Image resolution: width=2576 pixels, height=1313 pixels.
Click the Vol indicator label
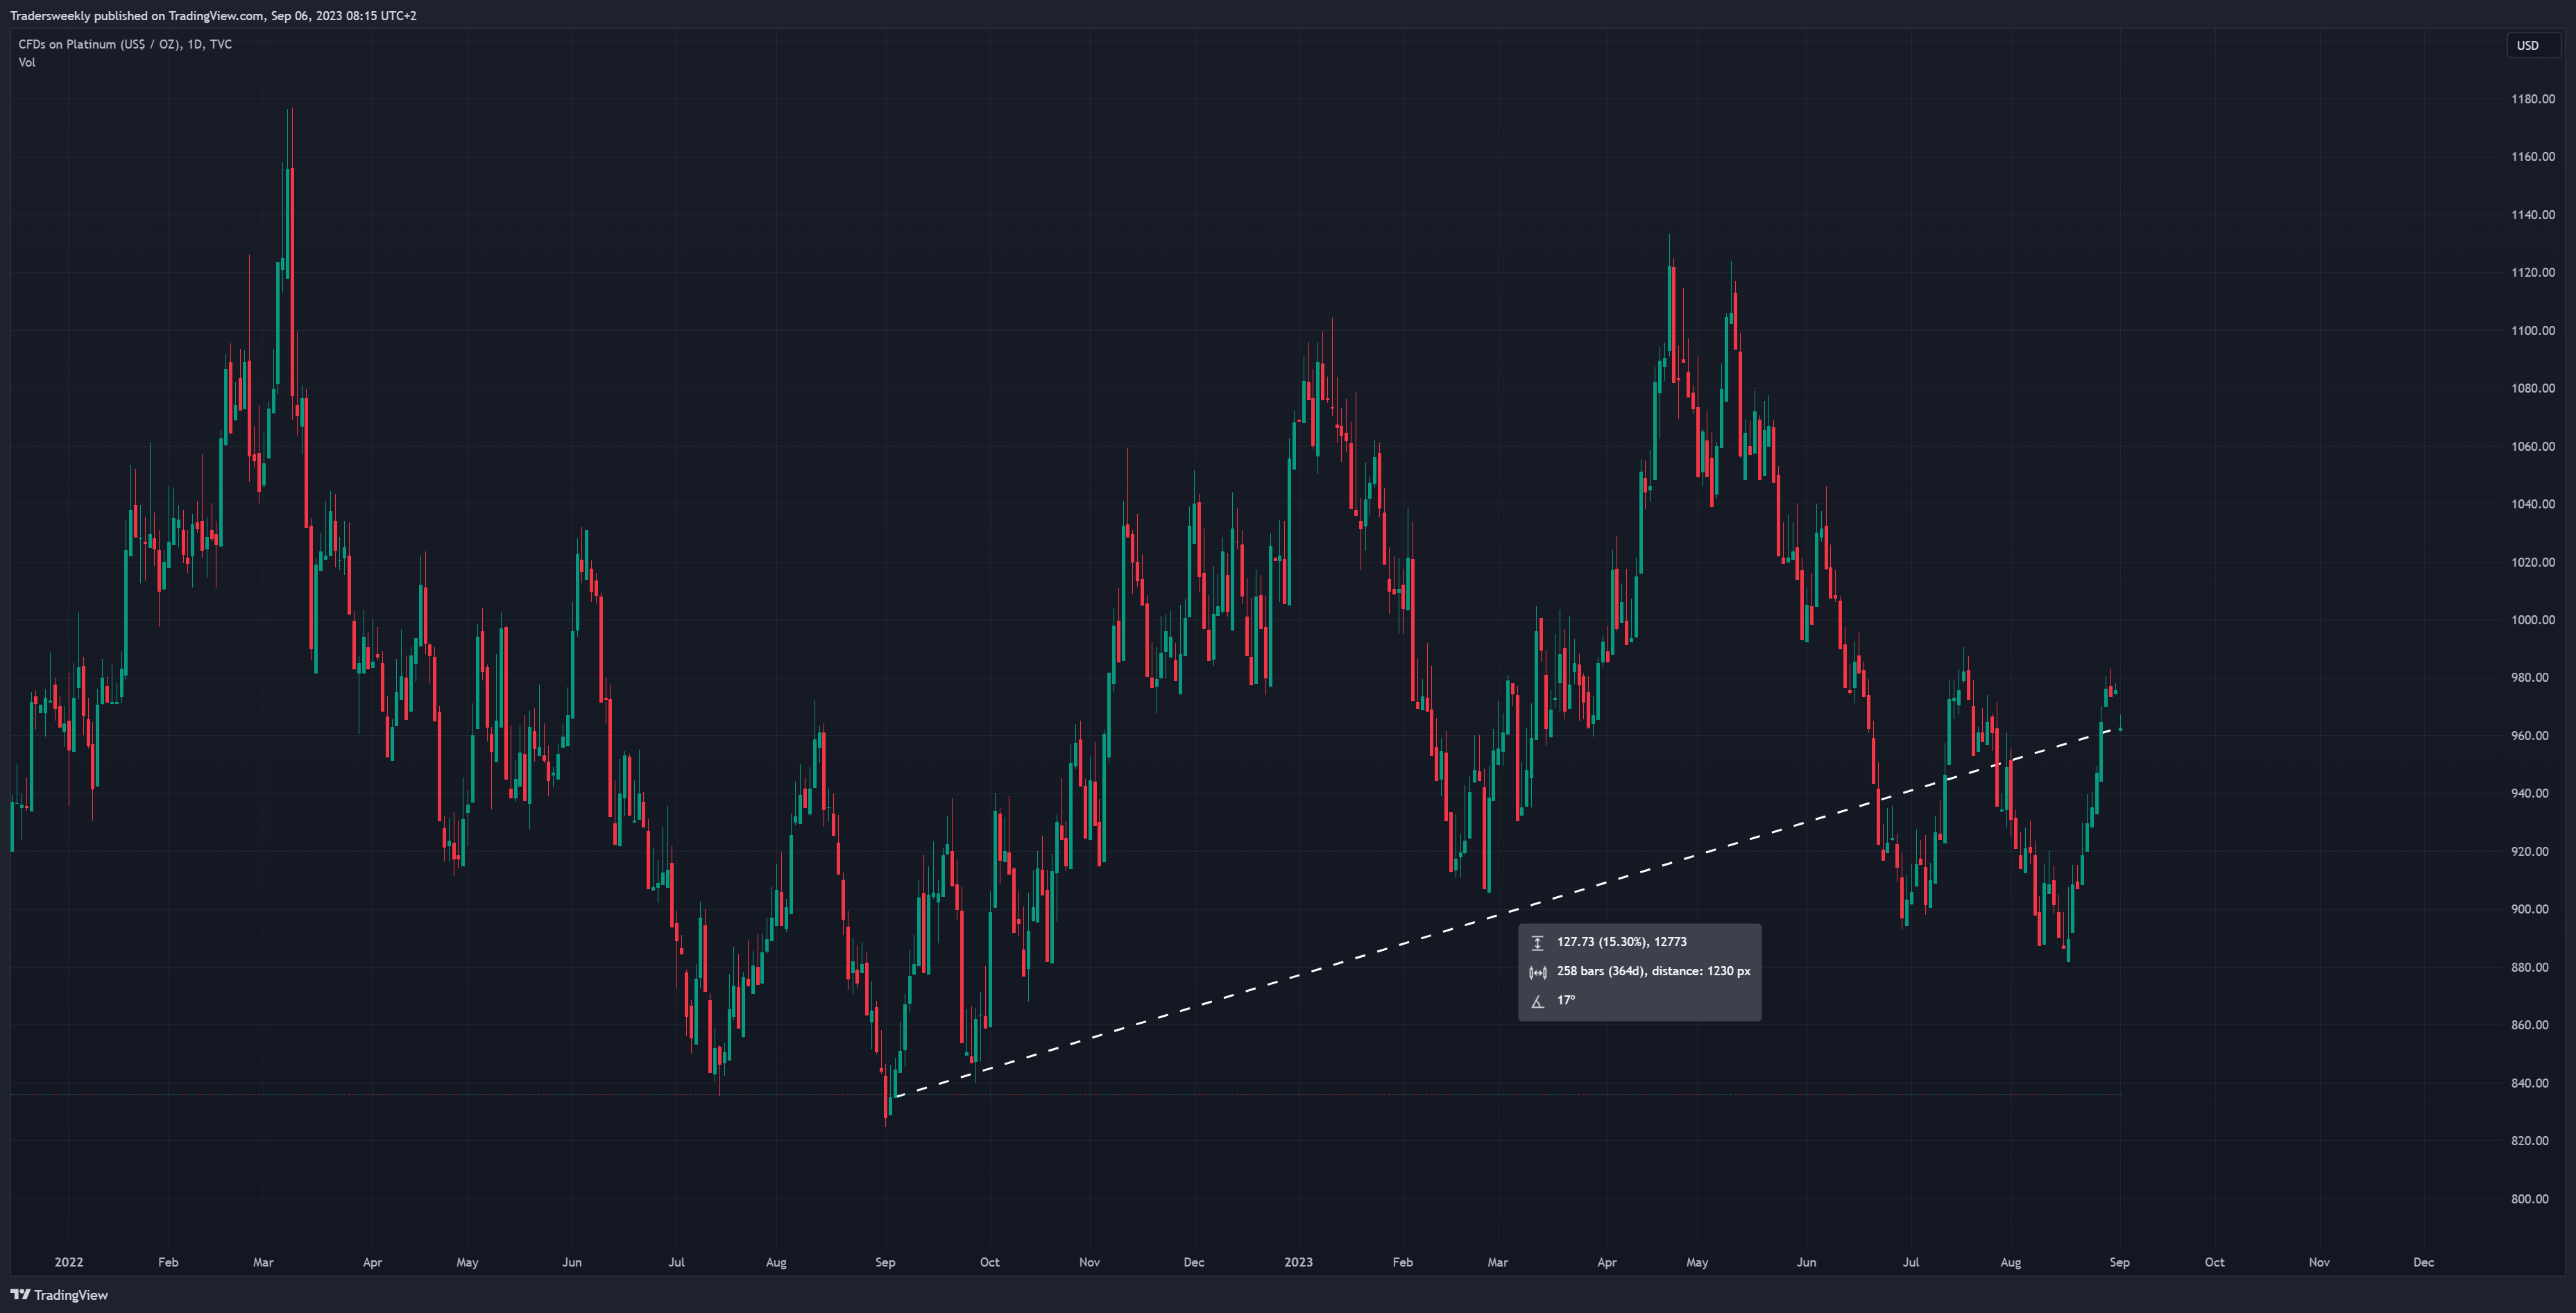click(x=27, y=62)
